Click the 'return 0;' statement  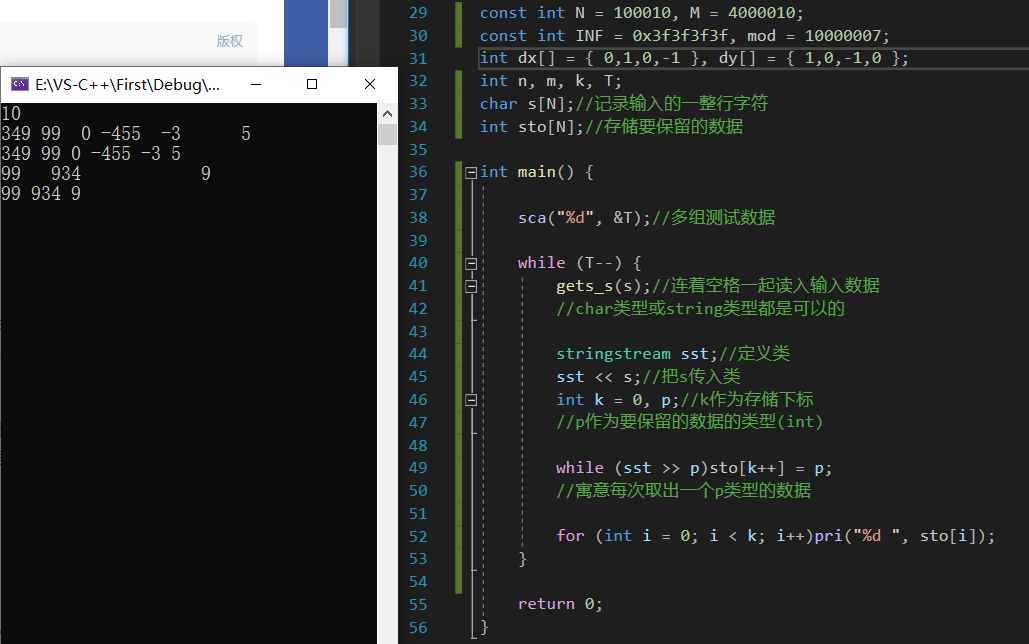[x=560, y=604]
